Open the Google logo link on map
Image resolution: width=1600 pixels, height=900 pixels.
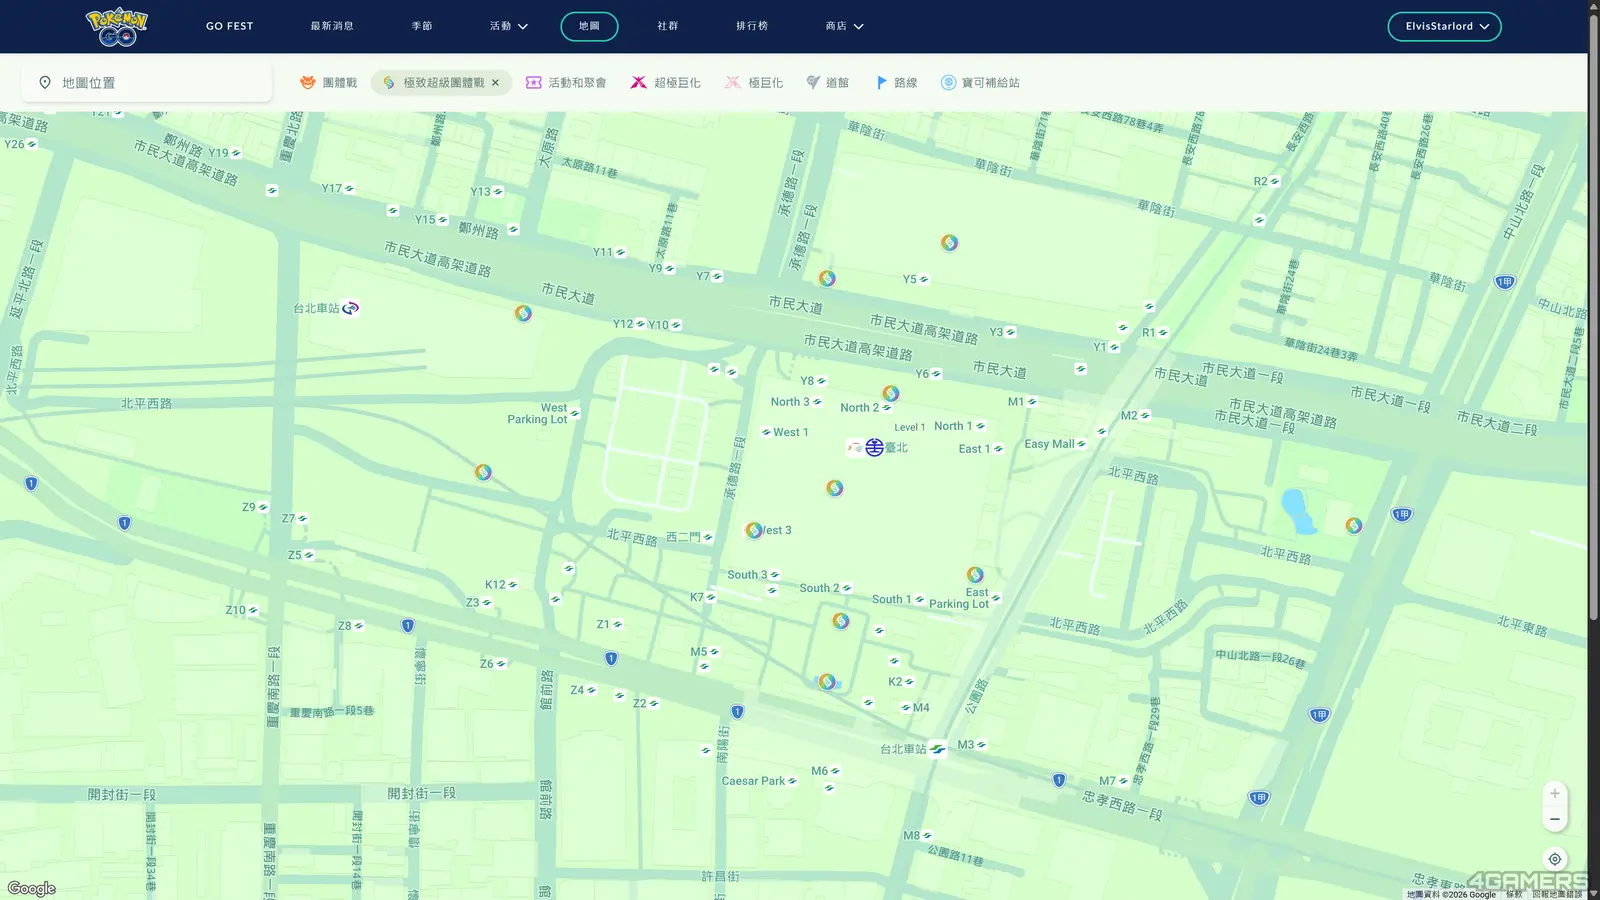click(32, 889)
